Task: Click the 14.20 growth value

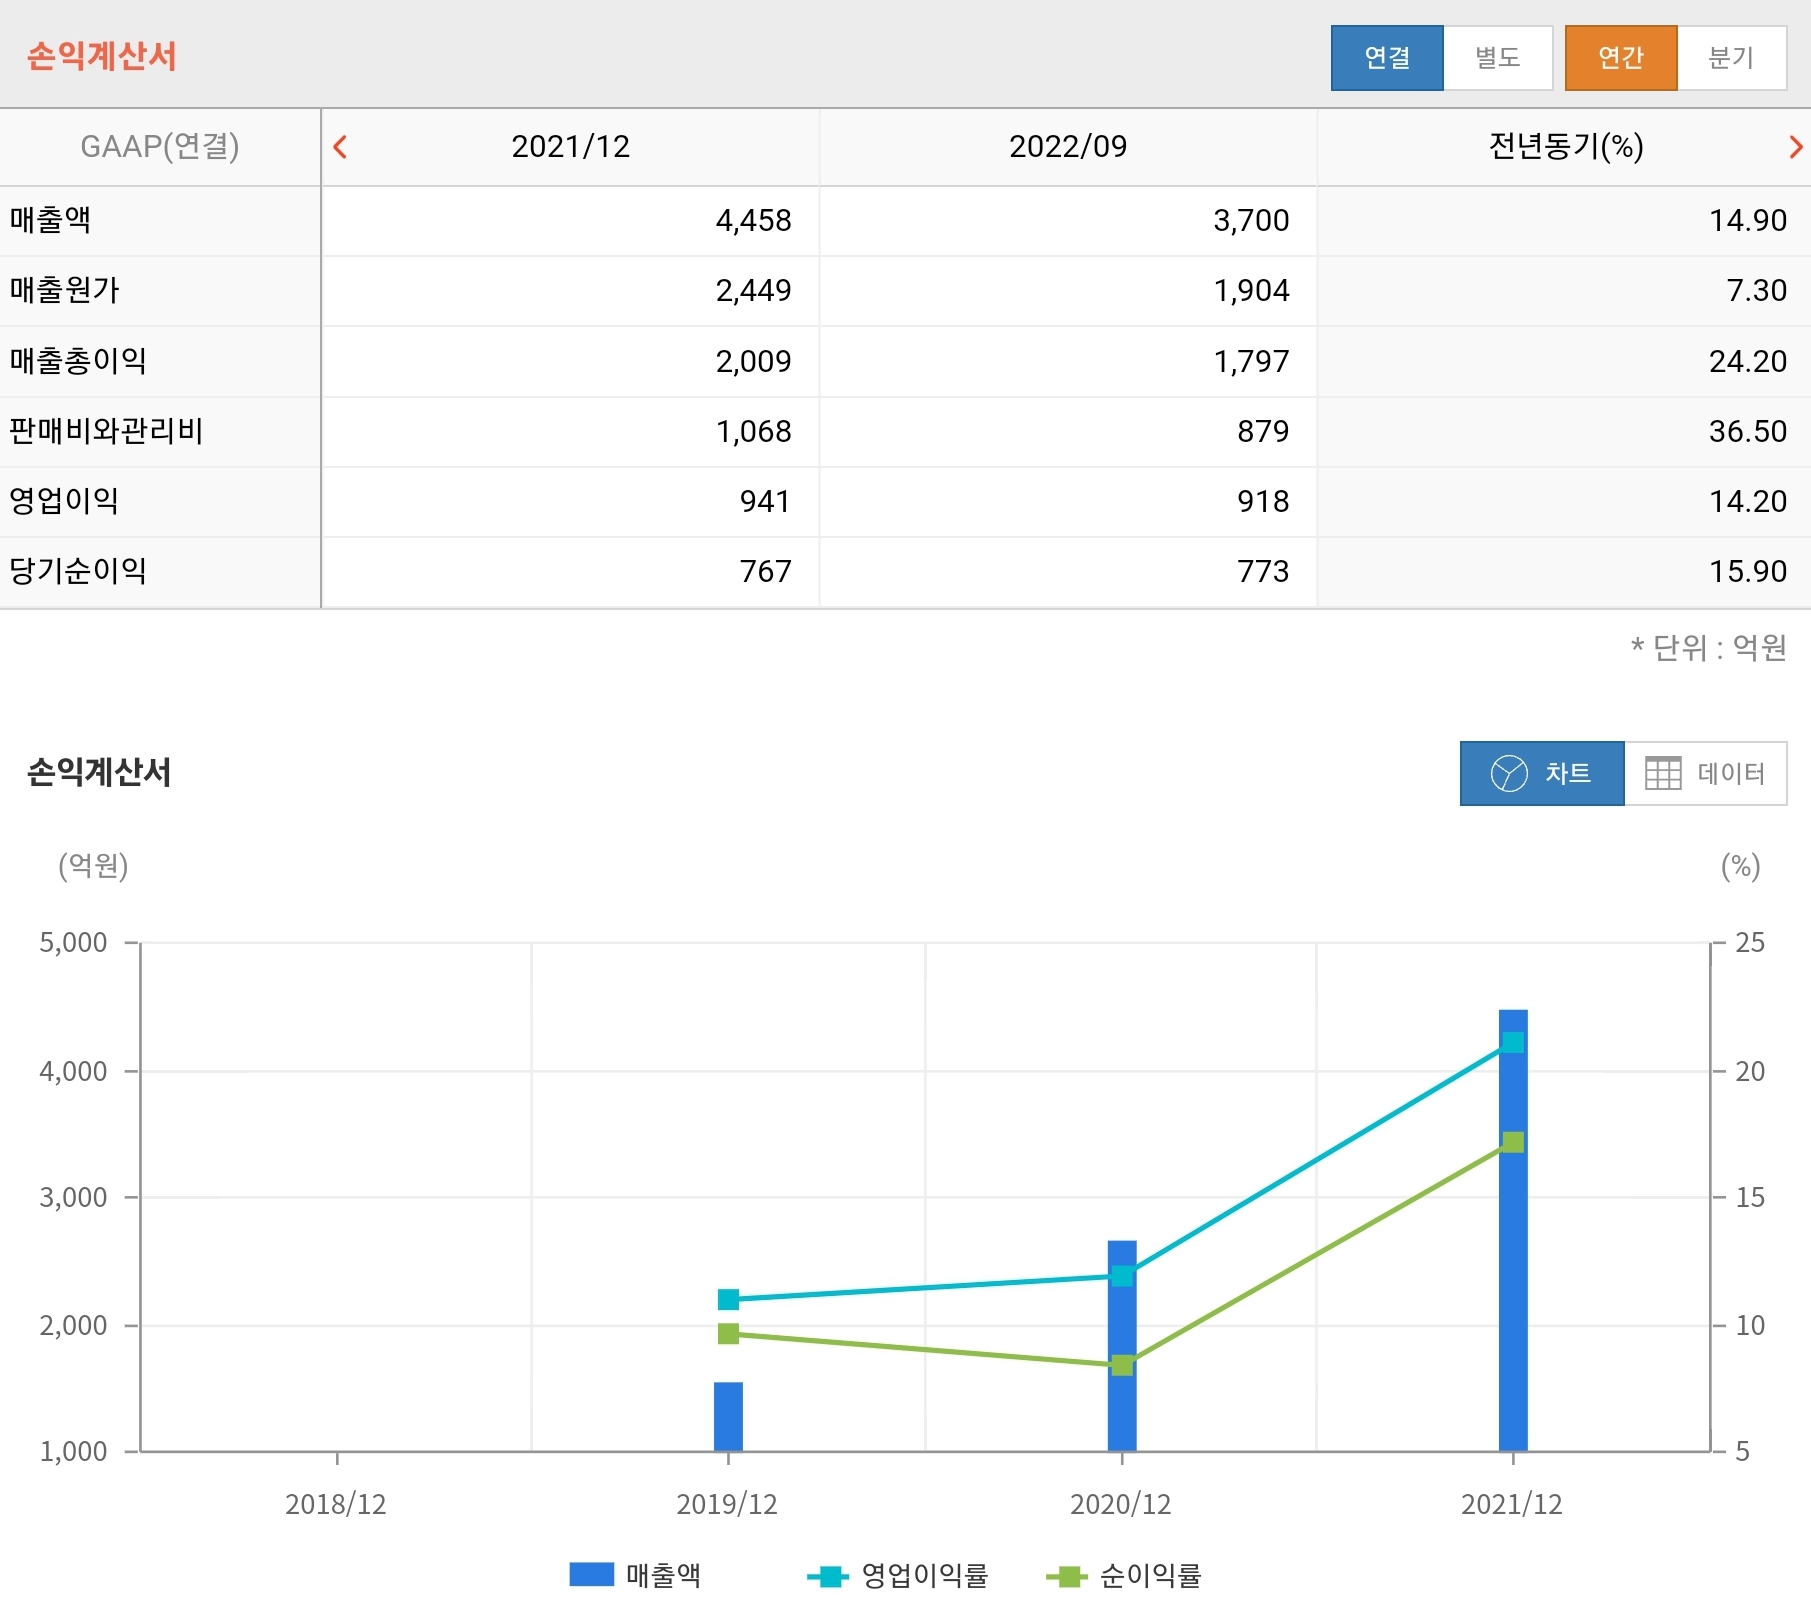Action: pyautogui.click(x=1748, y=501)
